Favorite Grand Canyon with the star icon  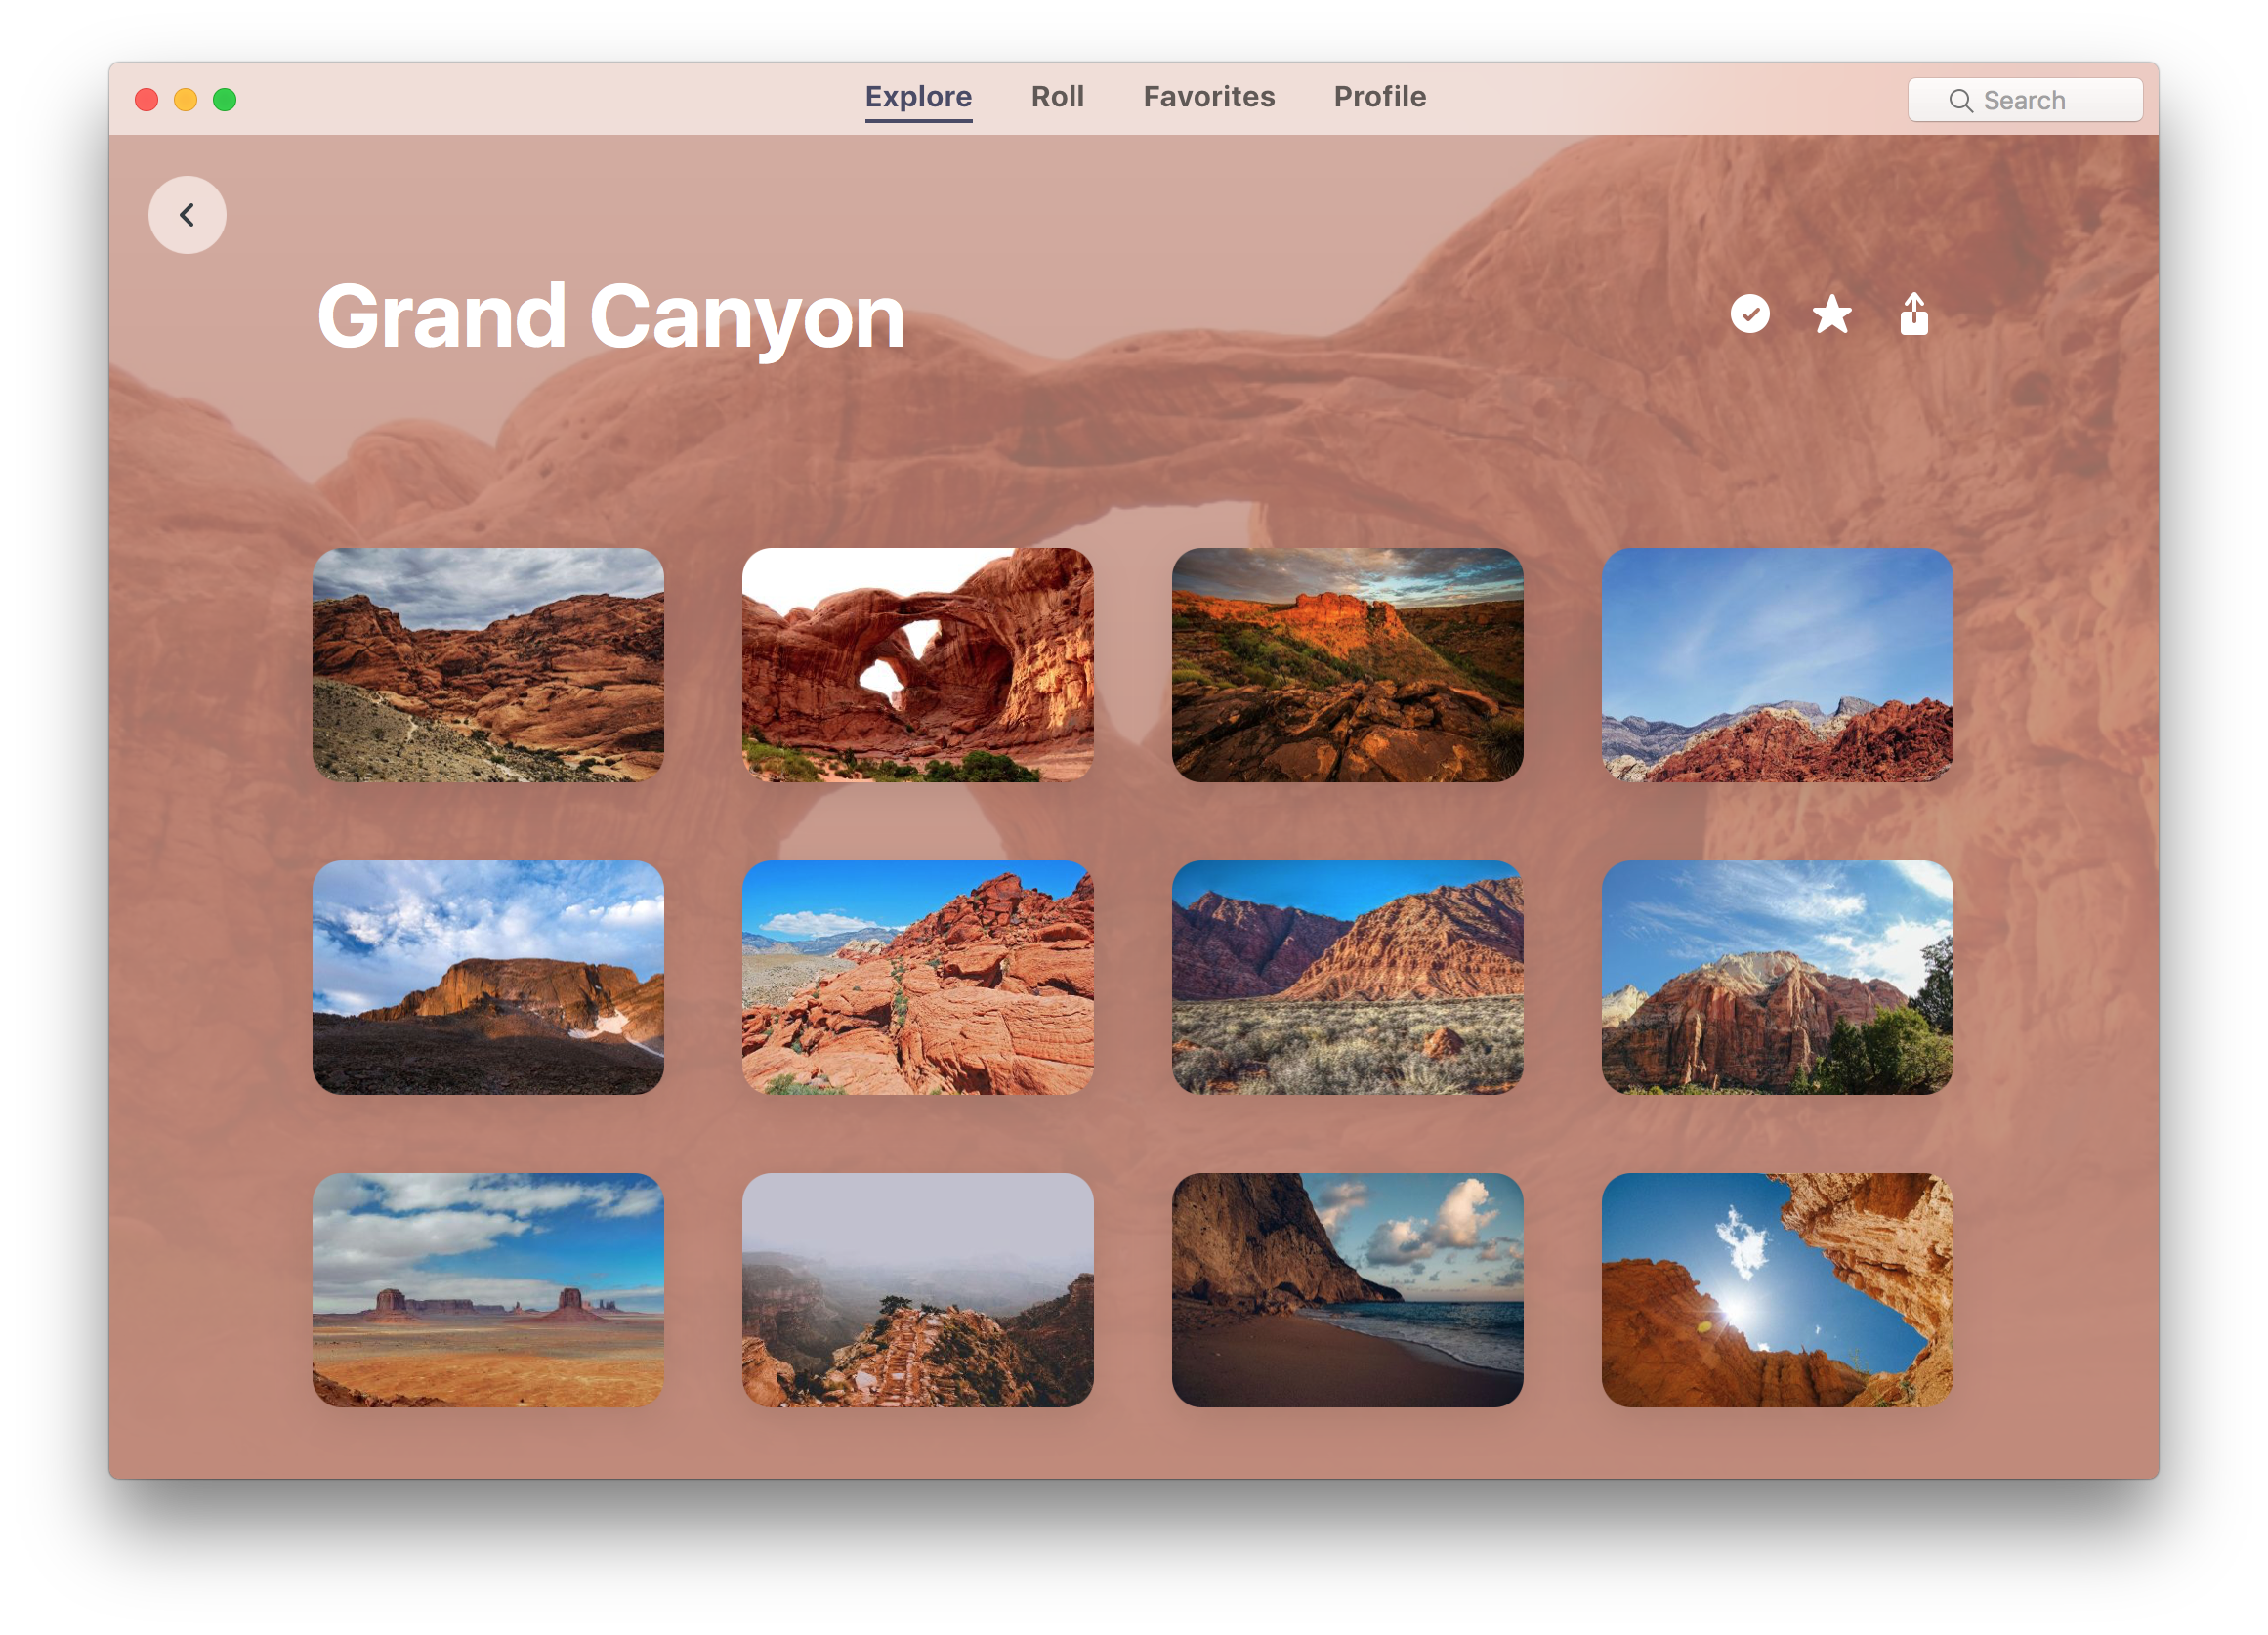(x=1831, y=314)
